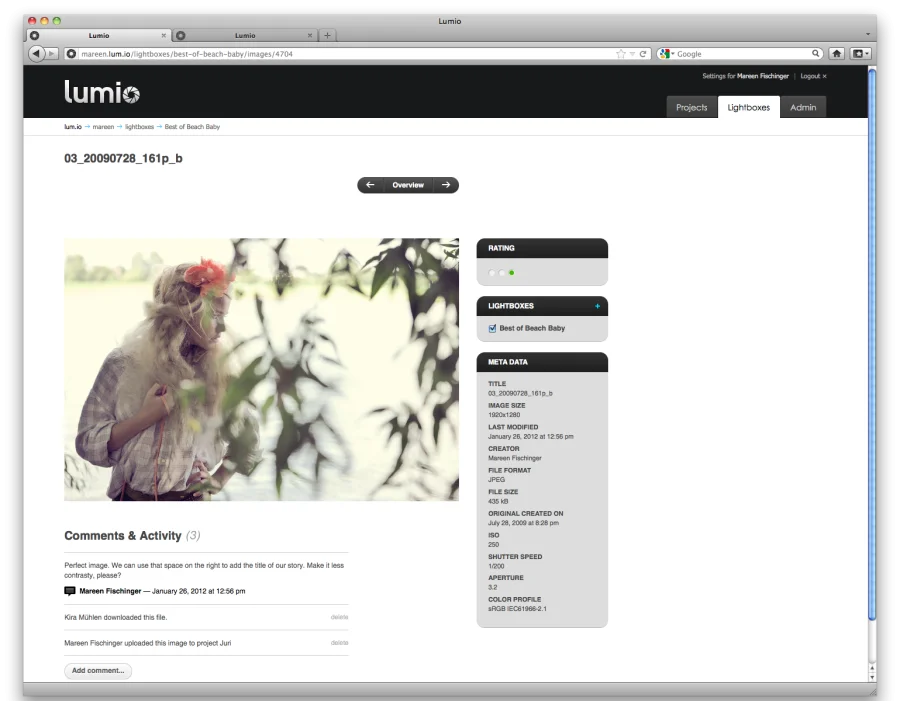900x701 pixels.
Task: Switch to the Projects tab
Action: coord(691,107)
